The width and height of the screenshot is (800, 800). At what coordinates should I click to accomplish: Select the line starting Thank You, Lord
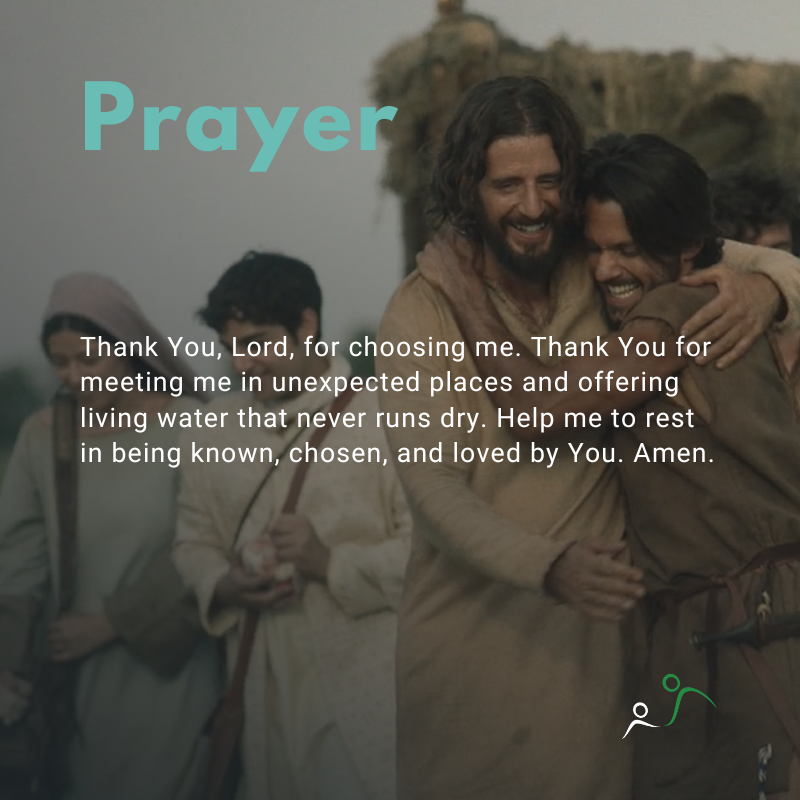[395, 347]
